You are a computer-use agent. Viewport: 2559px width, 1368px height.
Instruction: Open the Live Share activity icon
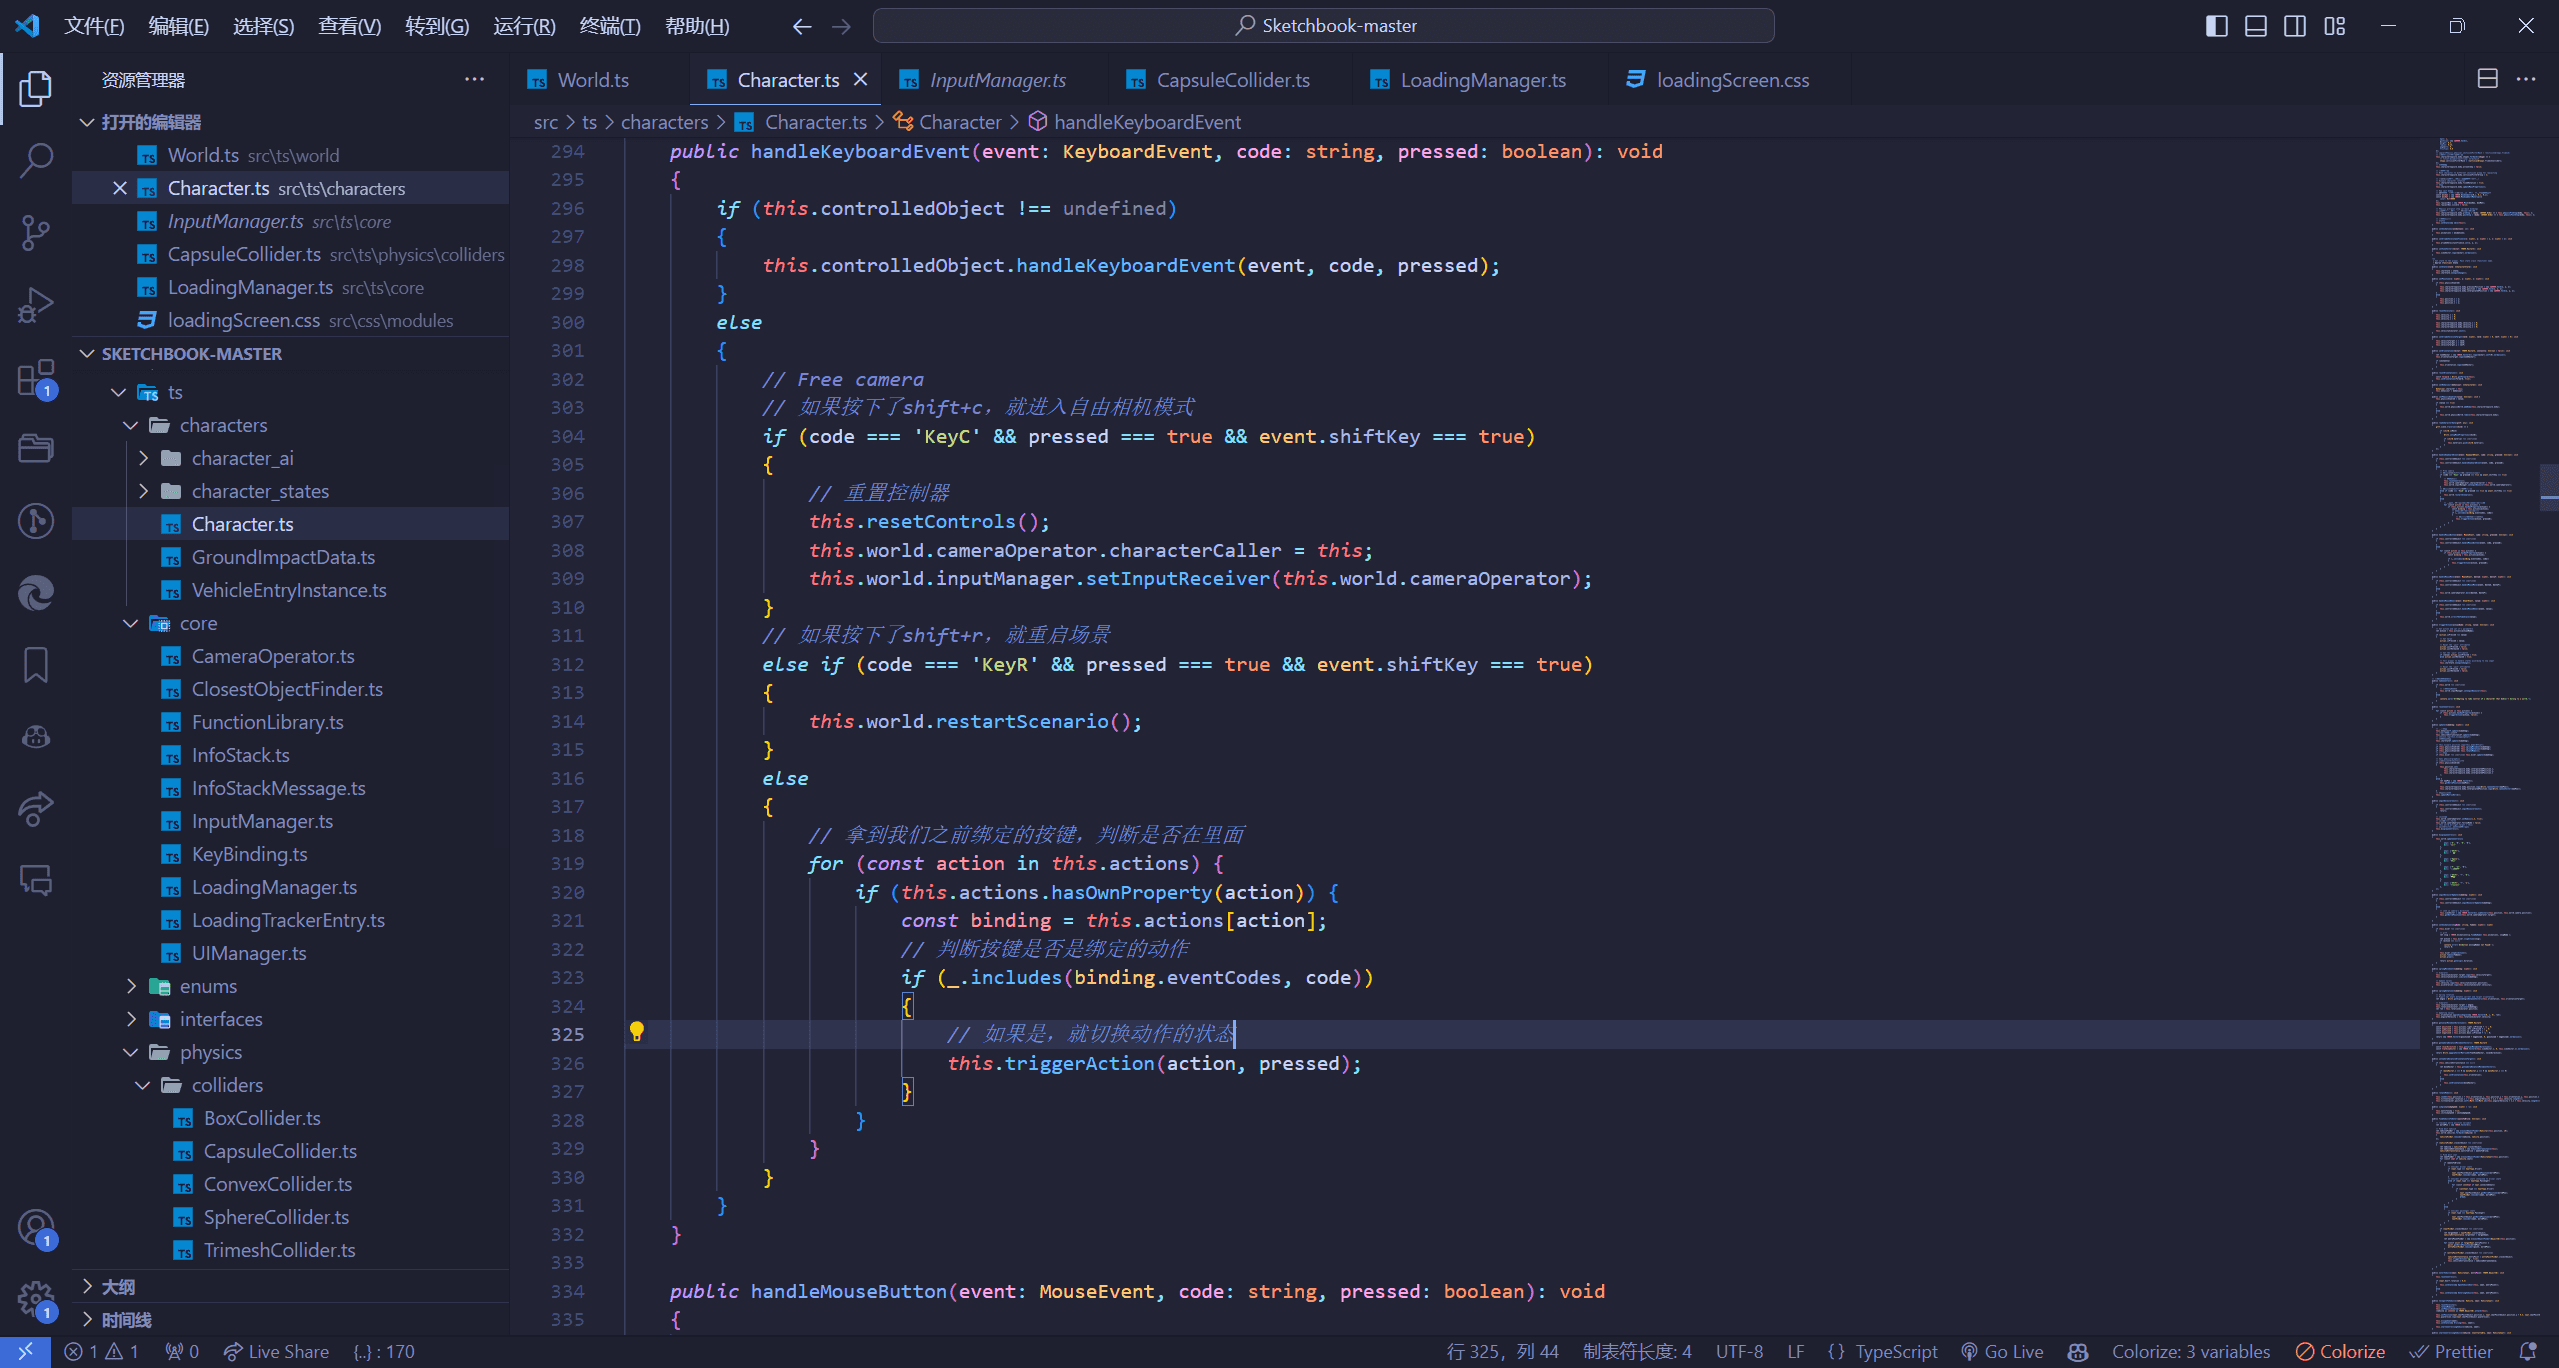(x=36, y=808)
